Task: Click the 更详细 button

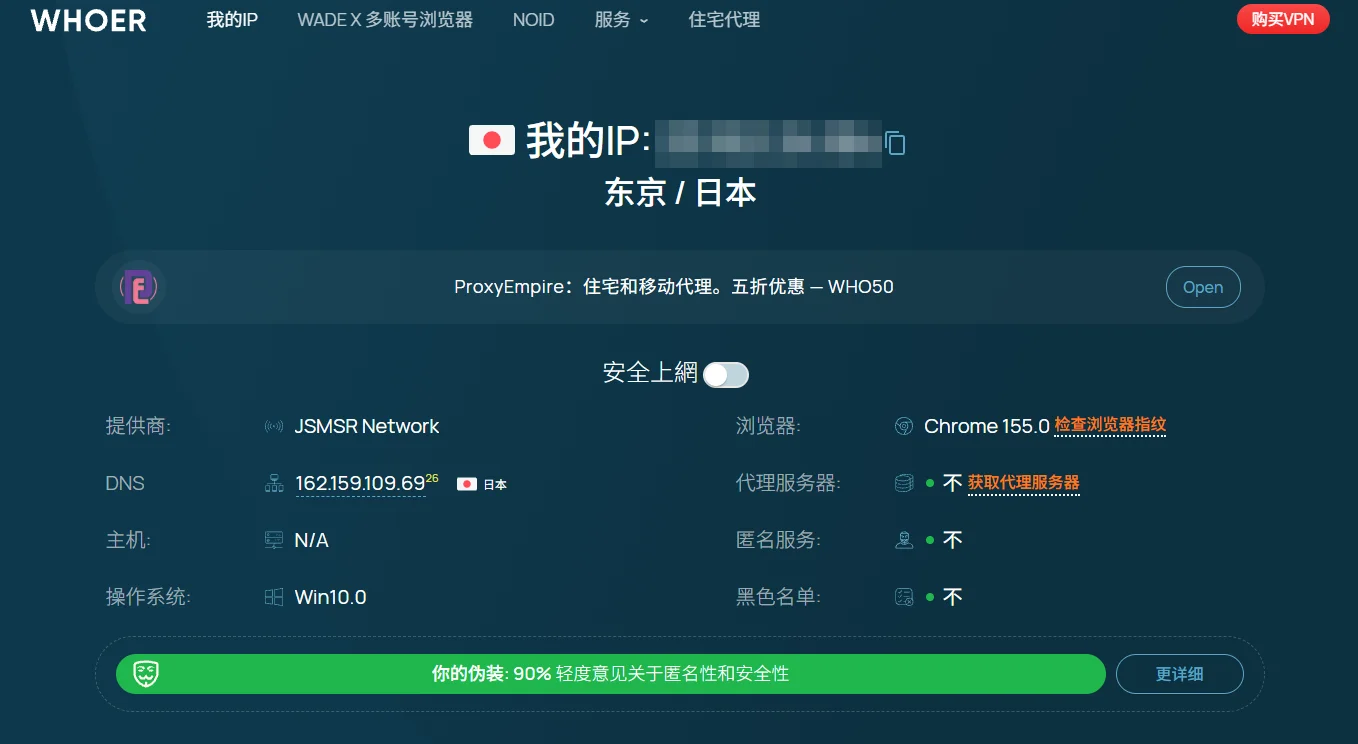Action: 1180,674
